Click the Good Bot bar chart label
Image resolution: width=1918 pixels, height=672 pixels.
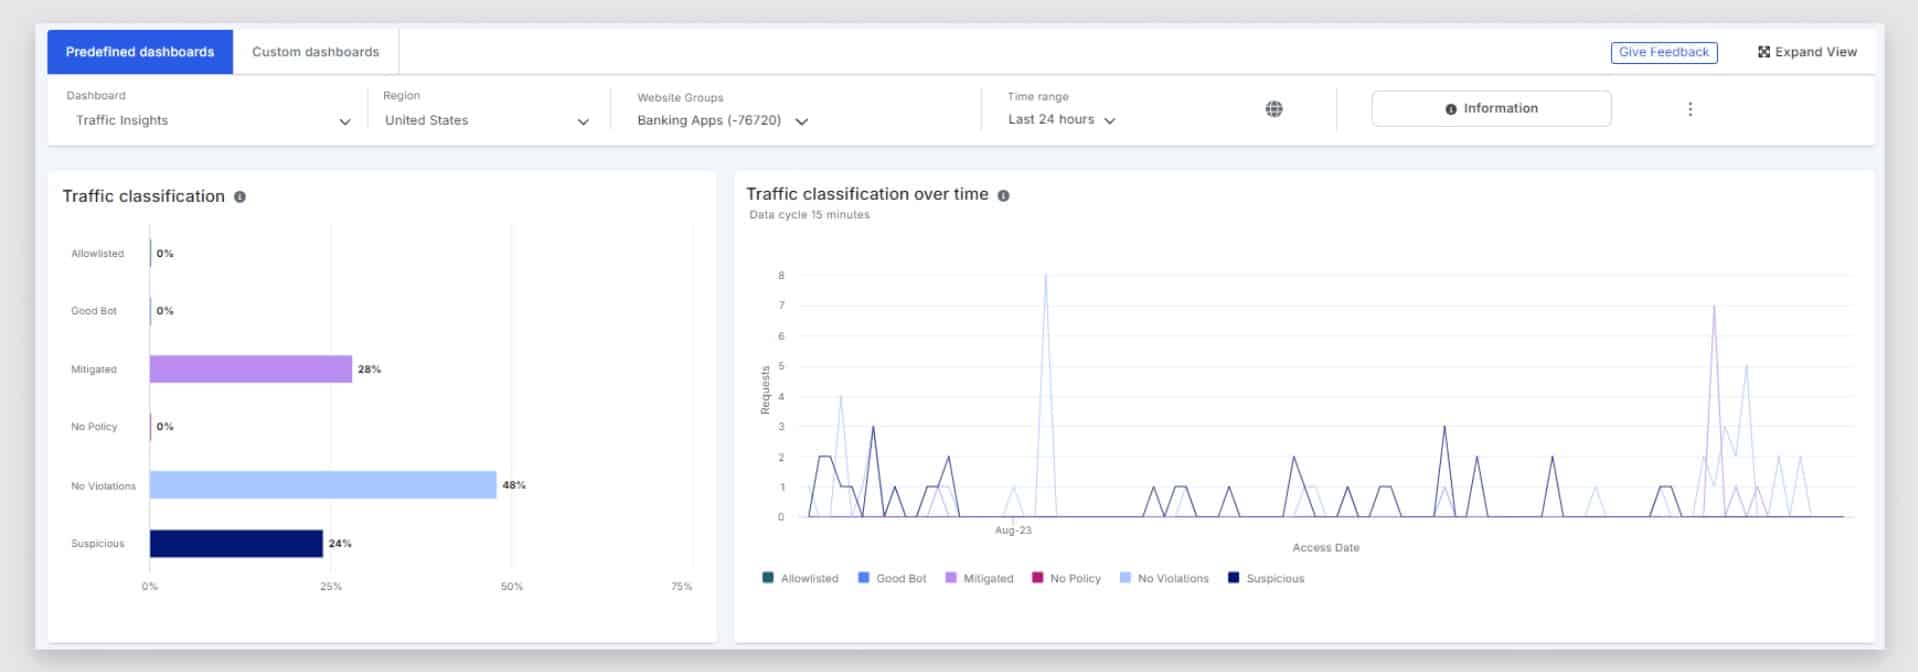[94, 311]
